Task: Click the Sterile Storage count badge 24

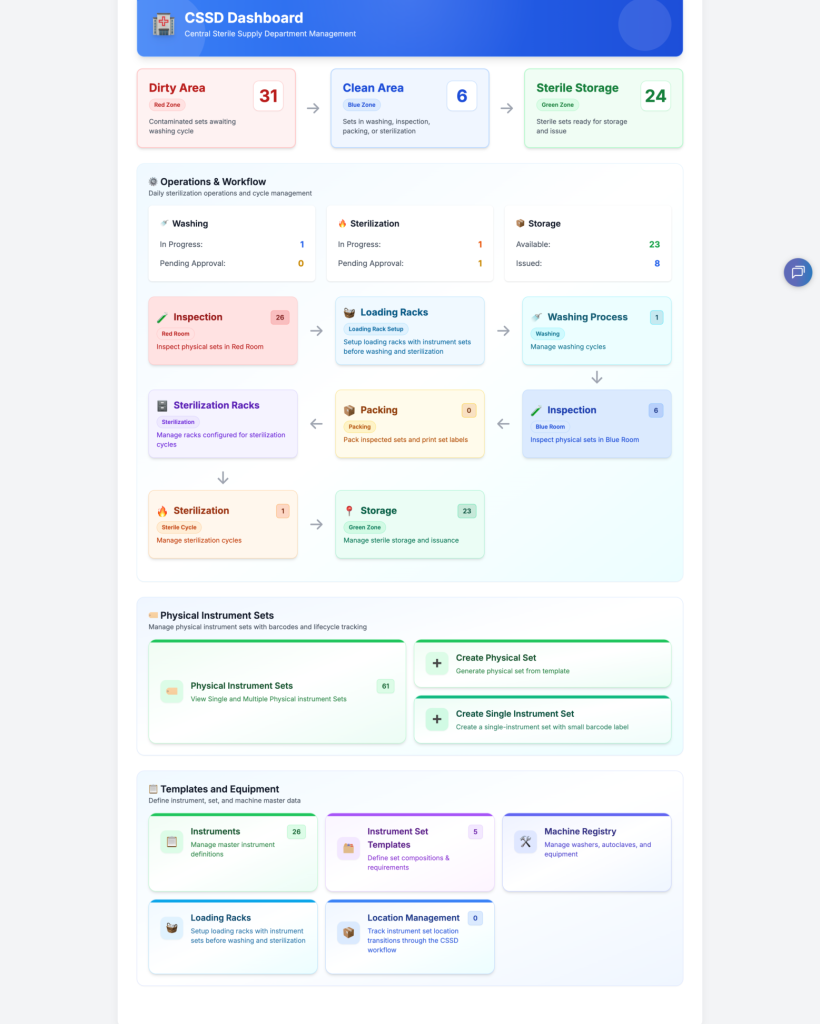Action: click(655, 96)
